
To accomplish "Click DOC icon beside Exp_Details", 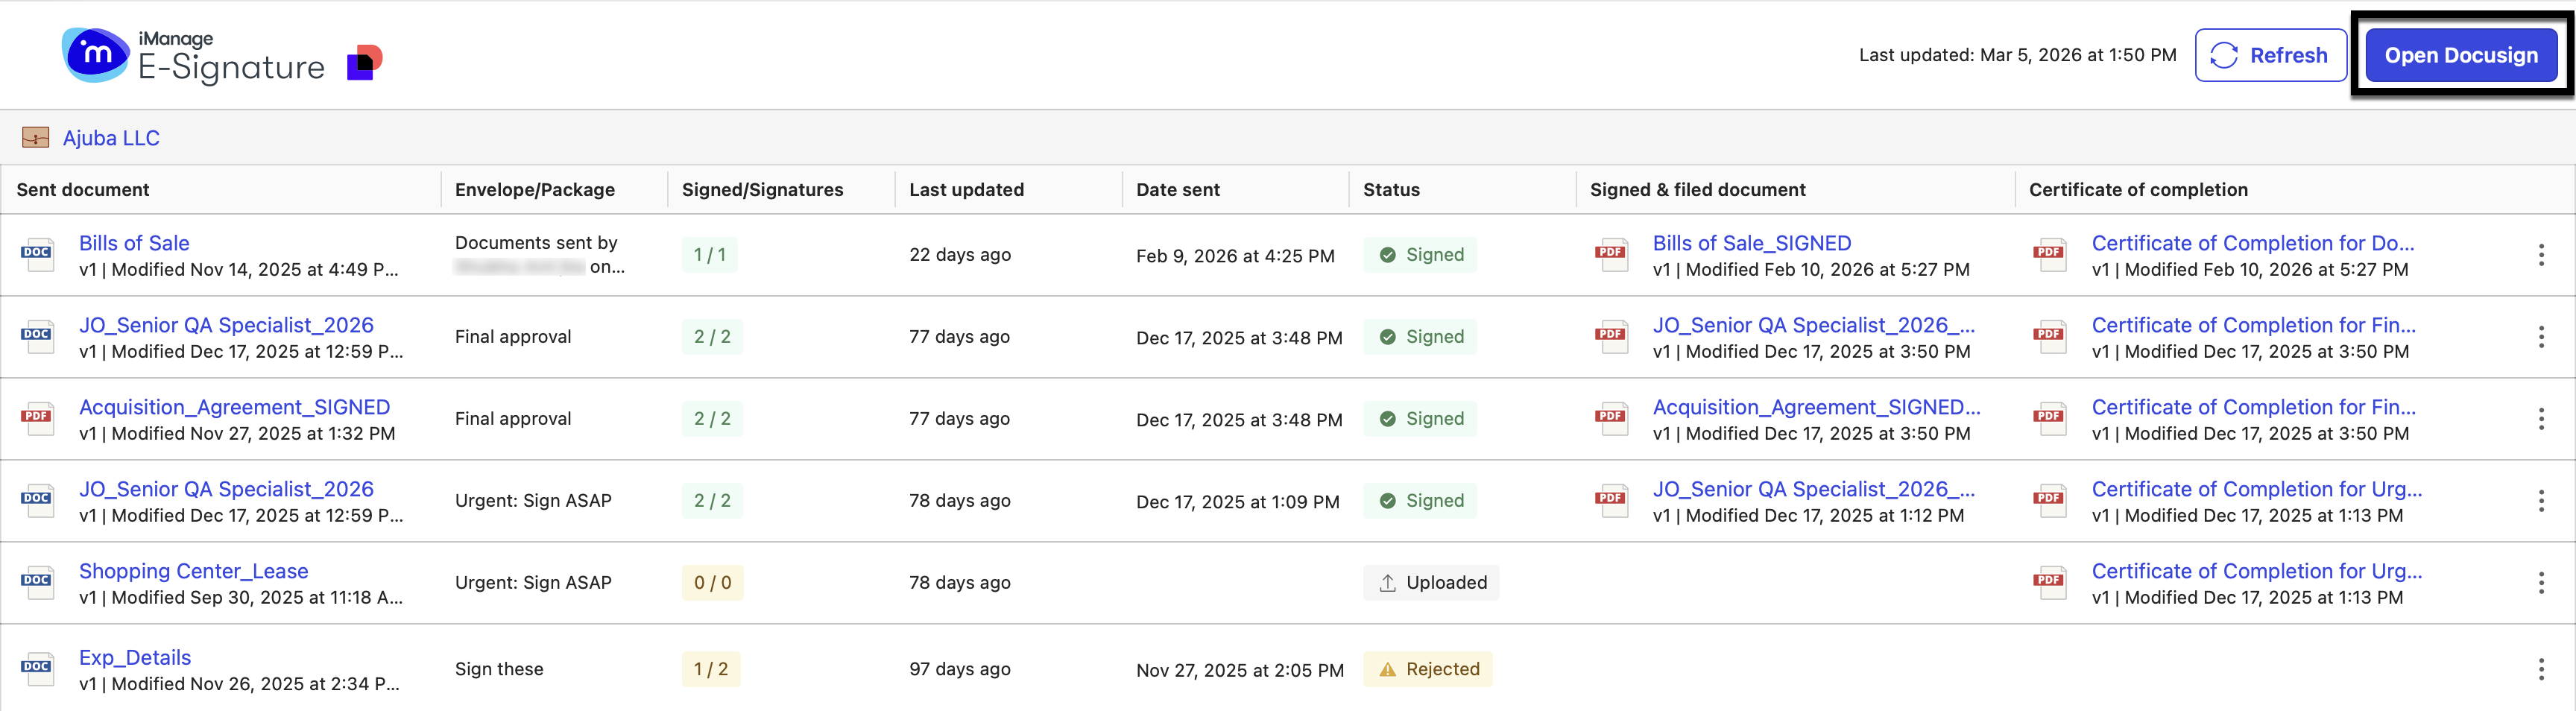I will [x=37, y=669].
